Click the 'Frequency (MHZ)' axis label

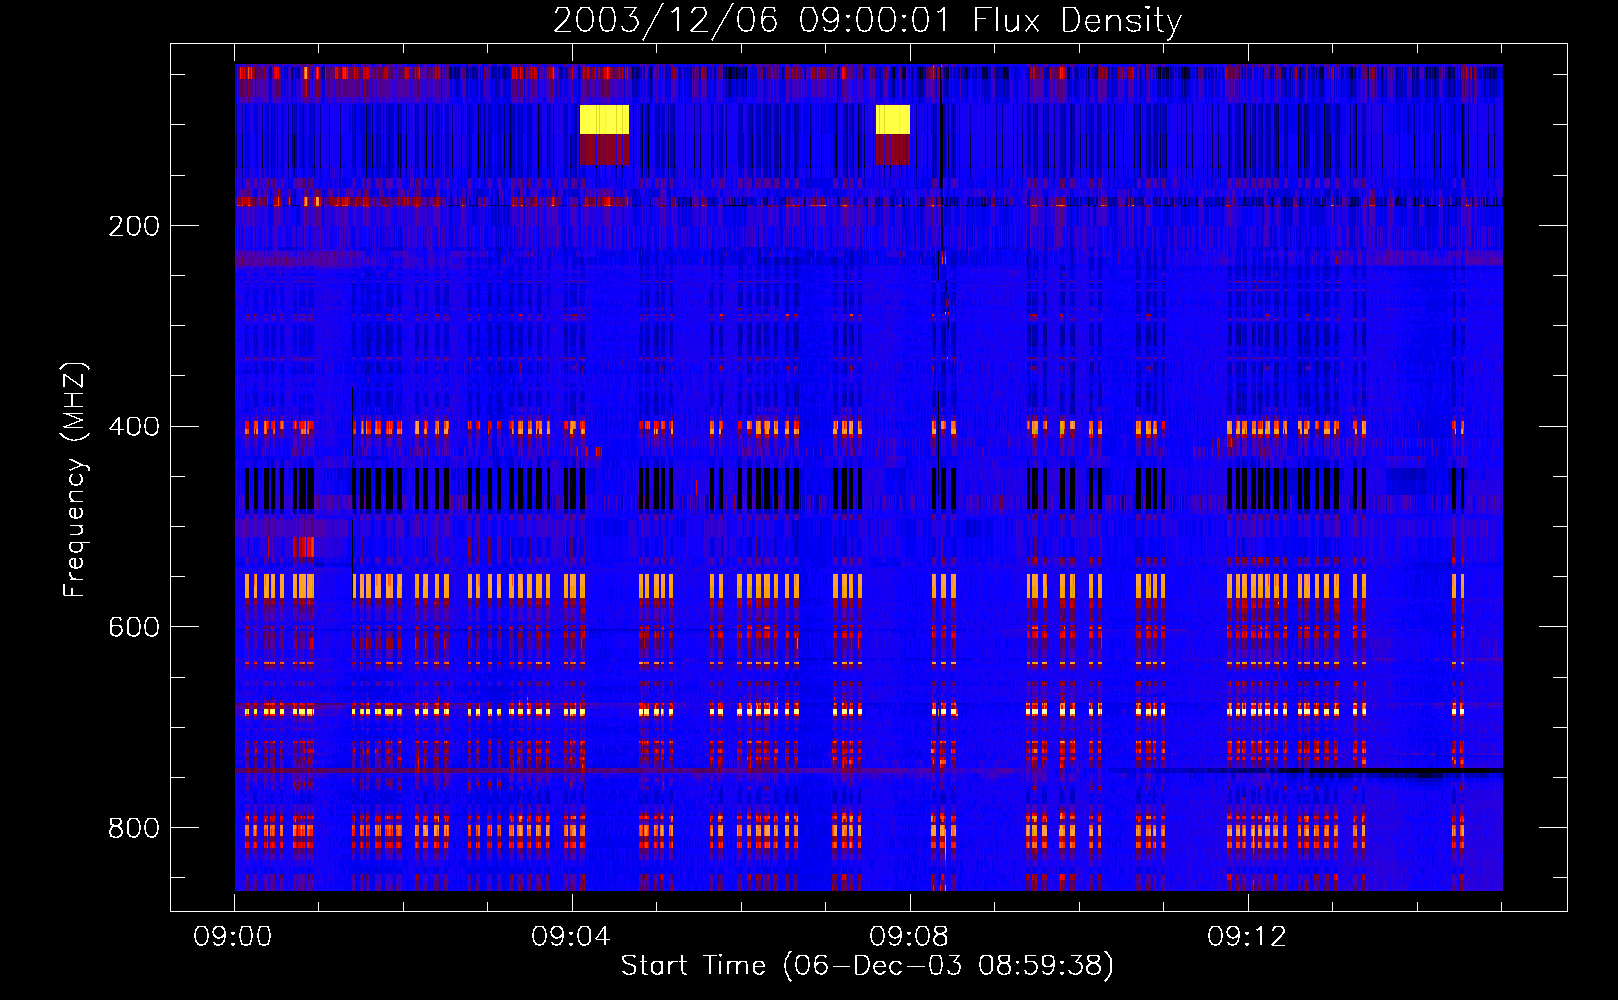pyautogui.click(x=75, y=480)
